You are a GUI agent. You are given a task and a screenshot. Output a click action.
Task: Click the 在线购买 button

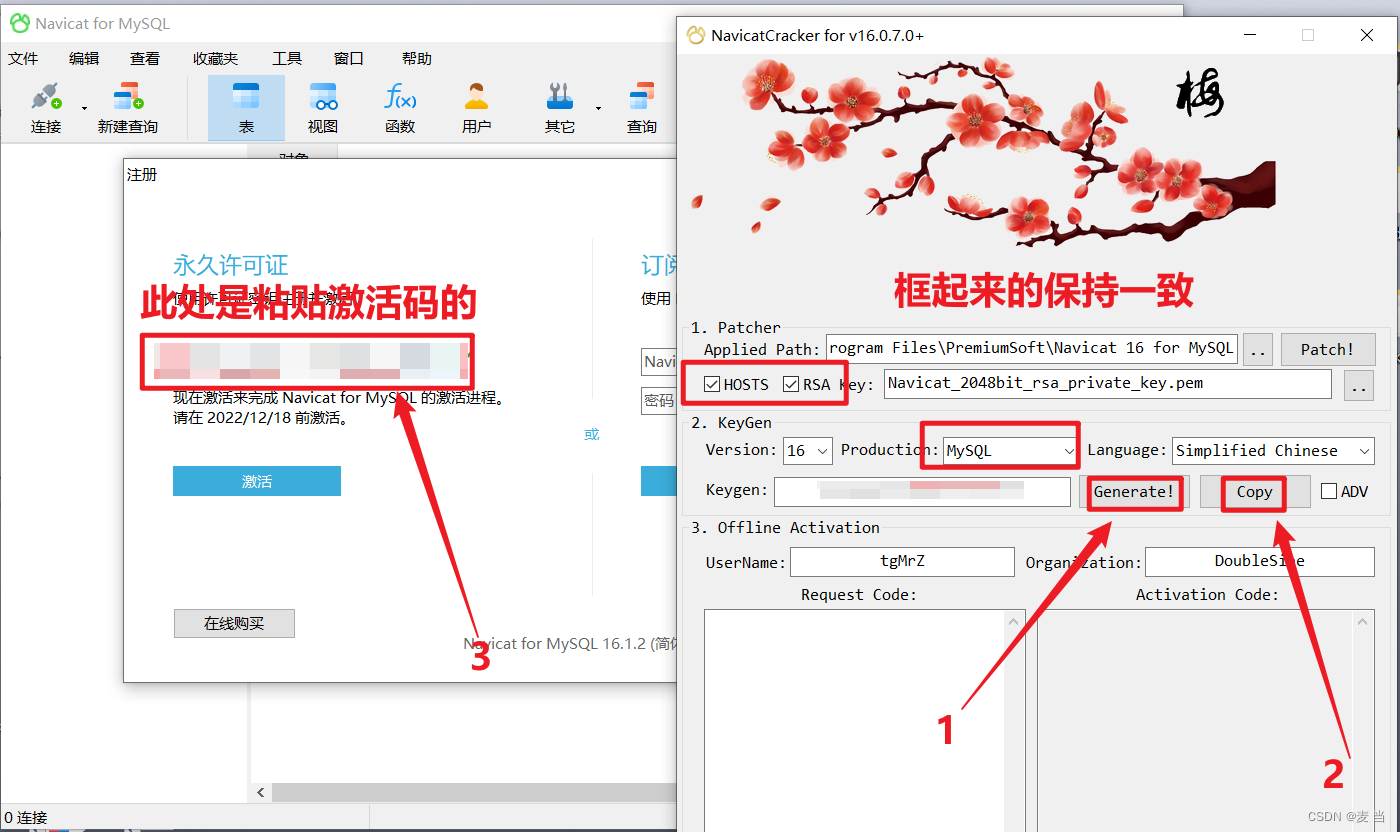234,623
